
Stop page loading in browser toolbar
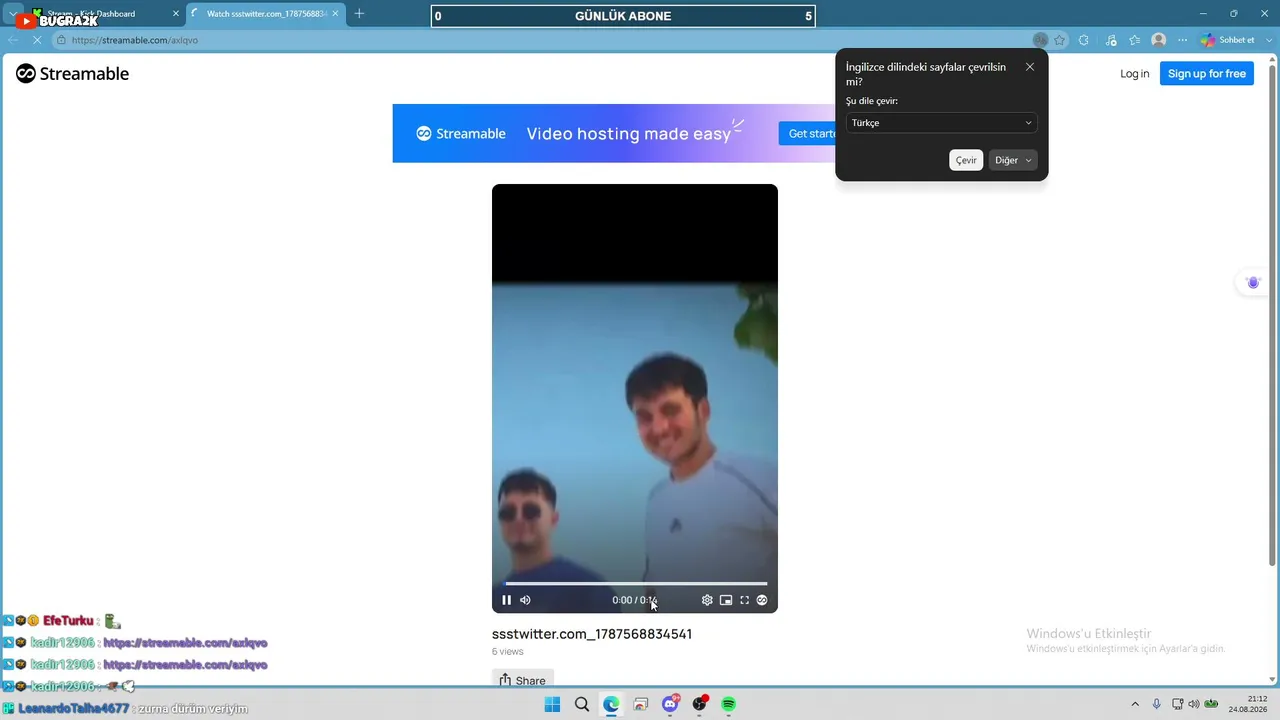point(36,40)
